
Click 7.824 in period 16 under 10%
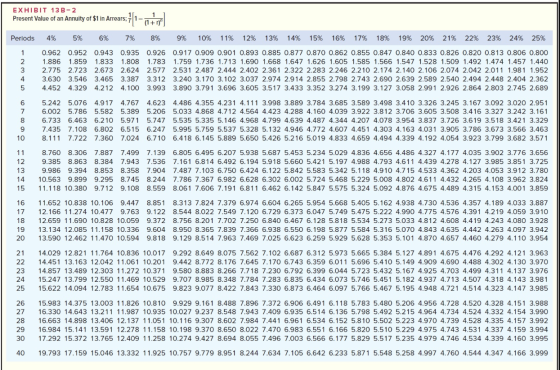(x=205, y=203)
